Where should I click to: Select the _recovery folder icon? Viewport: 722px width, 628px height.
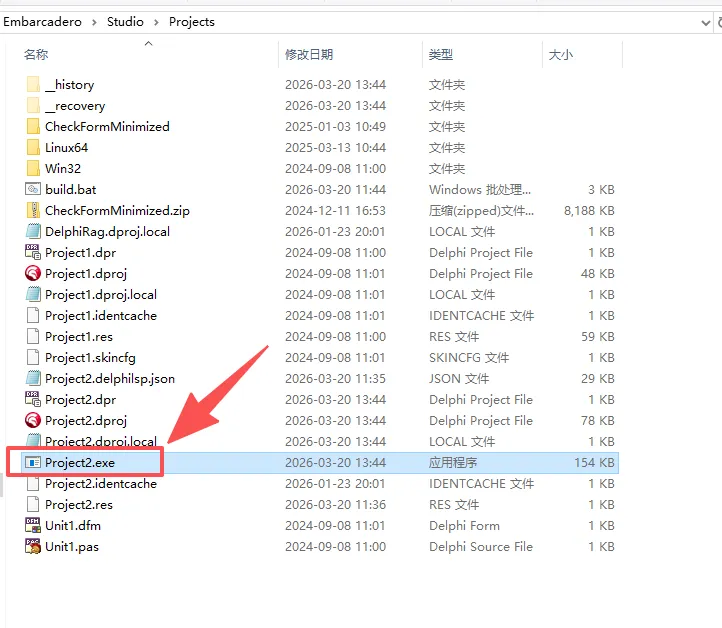(x=33, y=106)
